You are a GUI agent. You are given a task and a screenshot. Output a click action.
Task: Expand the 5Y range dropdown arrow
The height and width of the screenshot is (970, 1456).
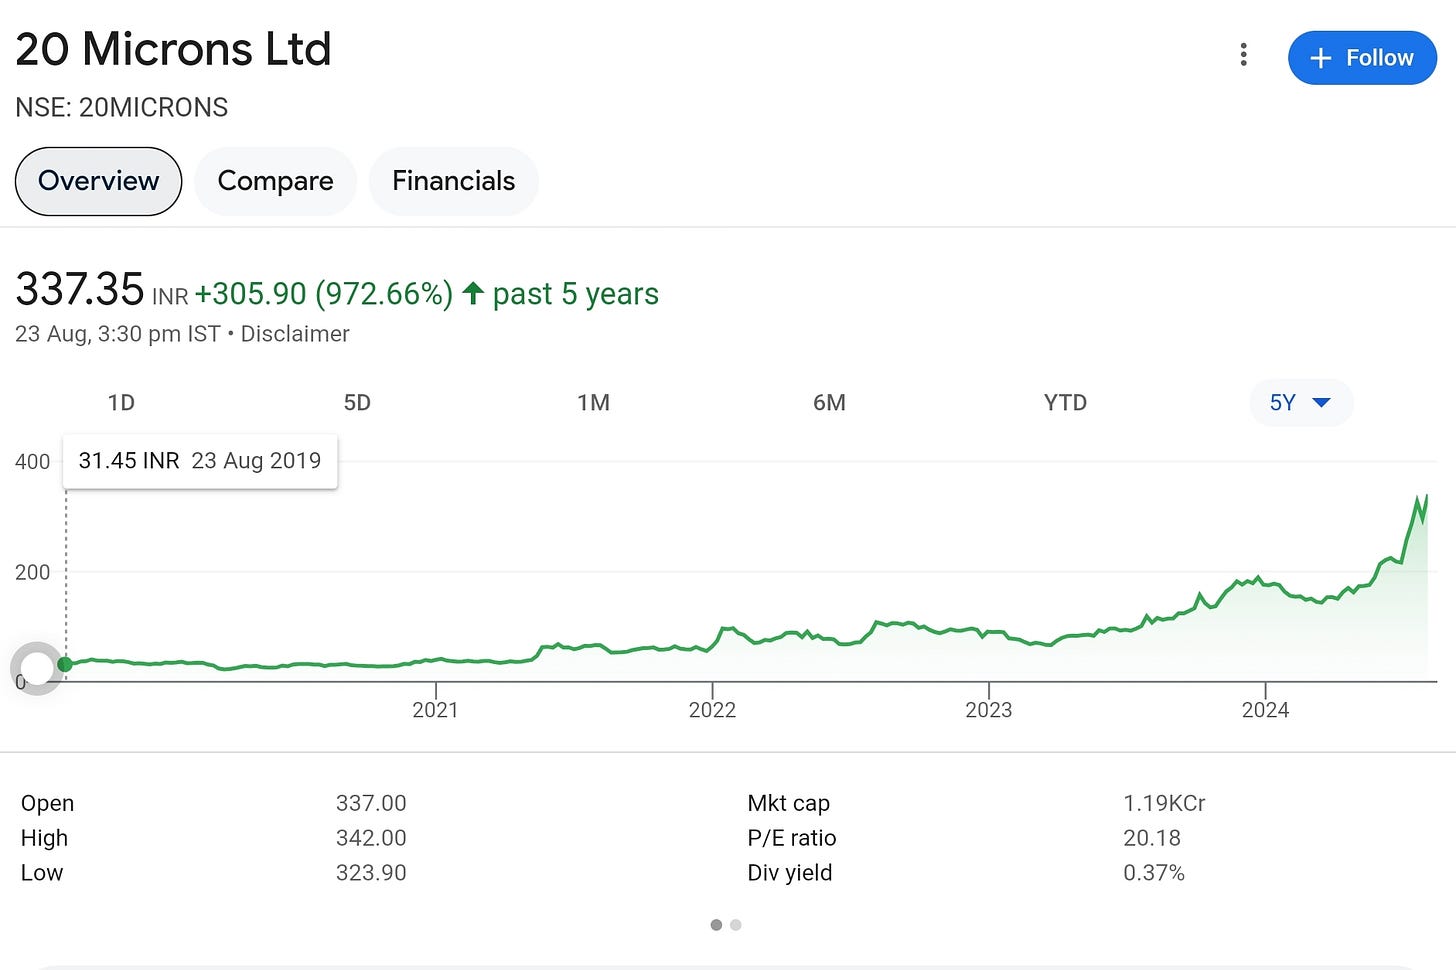point(1321,403)
